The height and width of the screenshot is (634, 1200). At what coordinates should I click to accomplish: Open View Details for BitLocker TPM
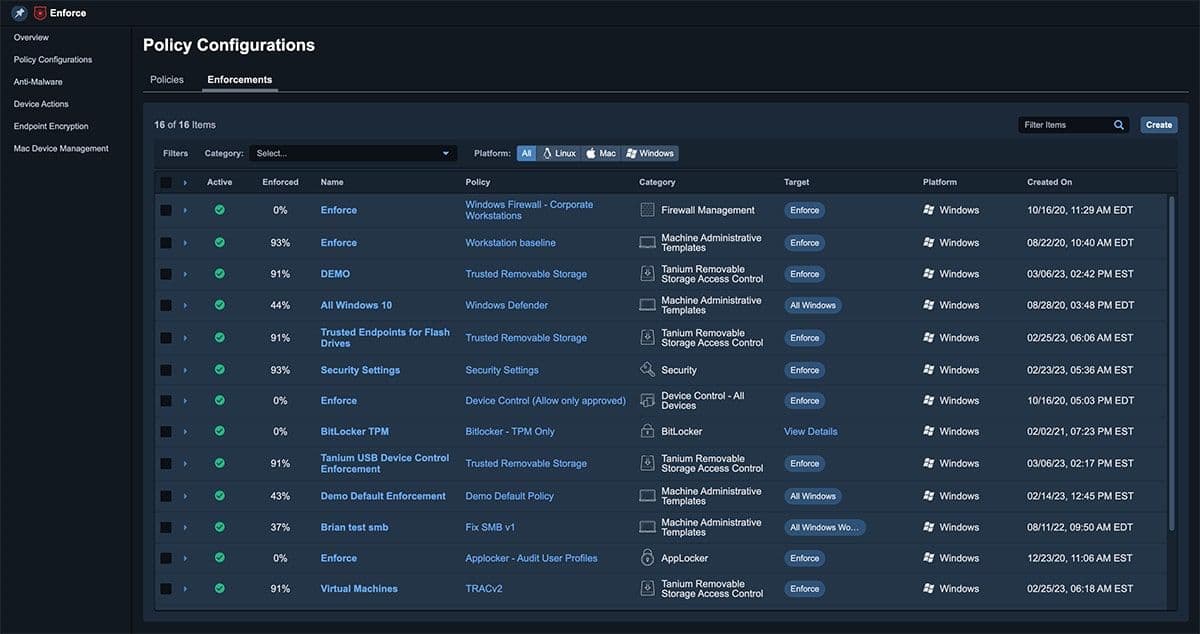pyautogui.click(x=811, y=432)
